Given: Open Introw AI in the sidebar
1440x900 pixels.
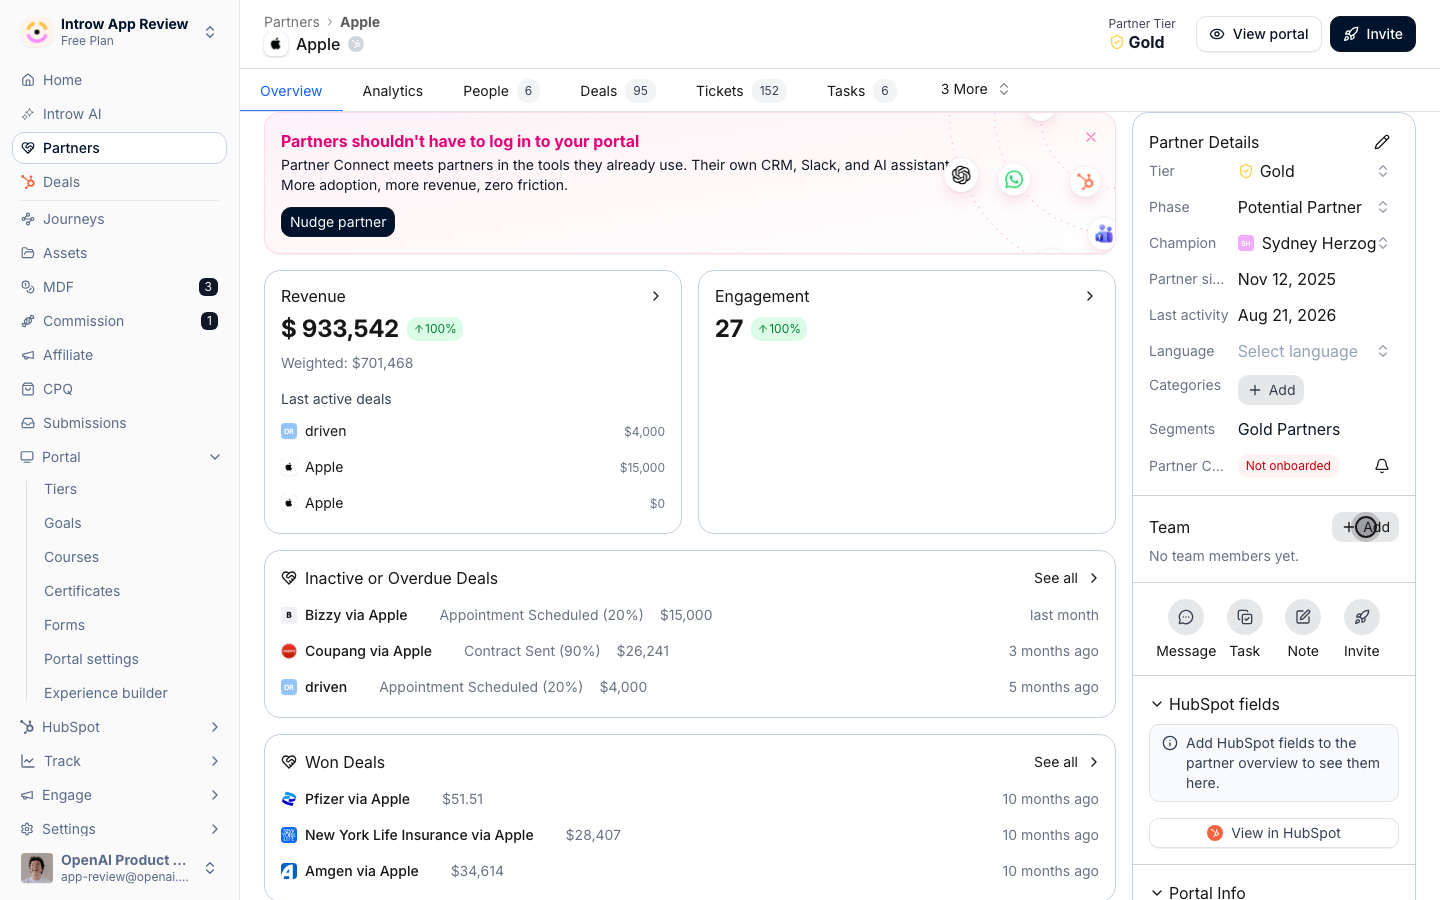Looking at the screenshot, I should coord(119,114).
